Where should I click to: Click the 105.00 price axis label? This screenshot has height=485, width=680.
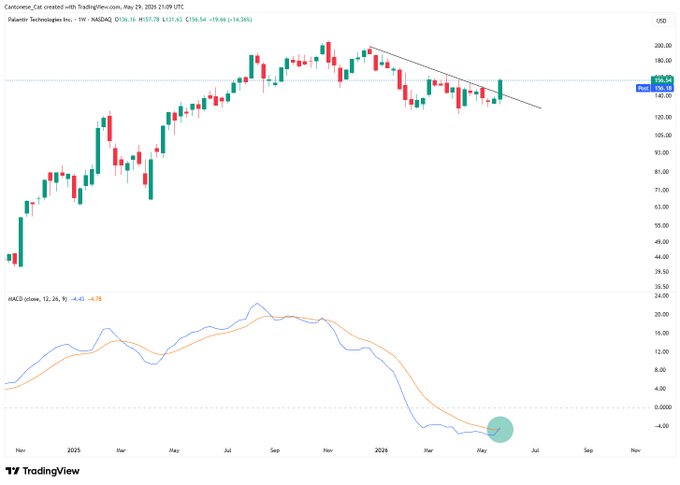[663, 135]
